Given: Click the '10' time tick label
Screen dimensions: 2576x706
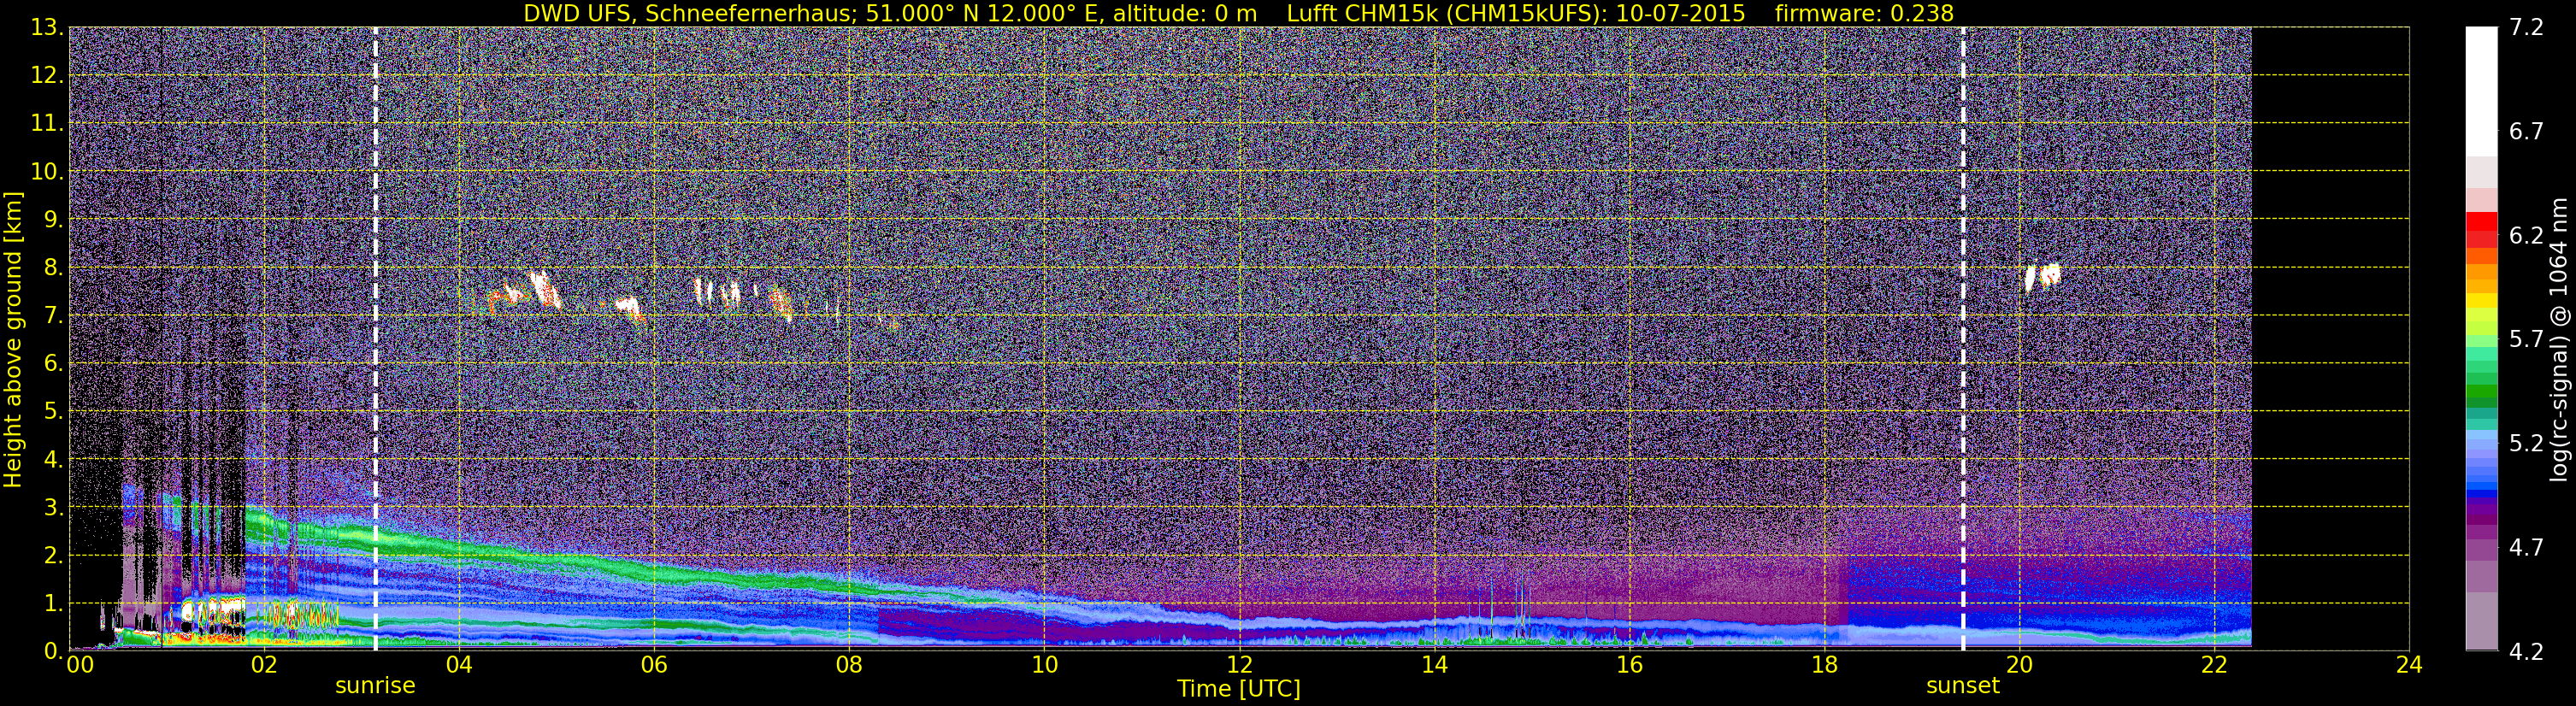Looking at the screenshot, I should [x=1044, y=665].
